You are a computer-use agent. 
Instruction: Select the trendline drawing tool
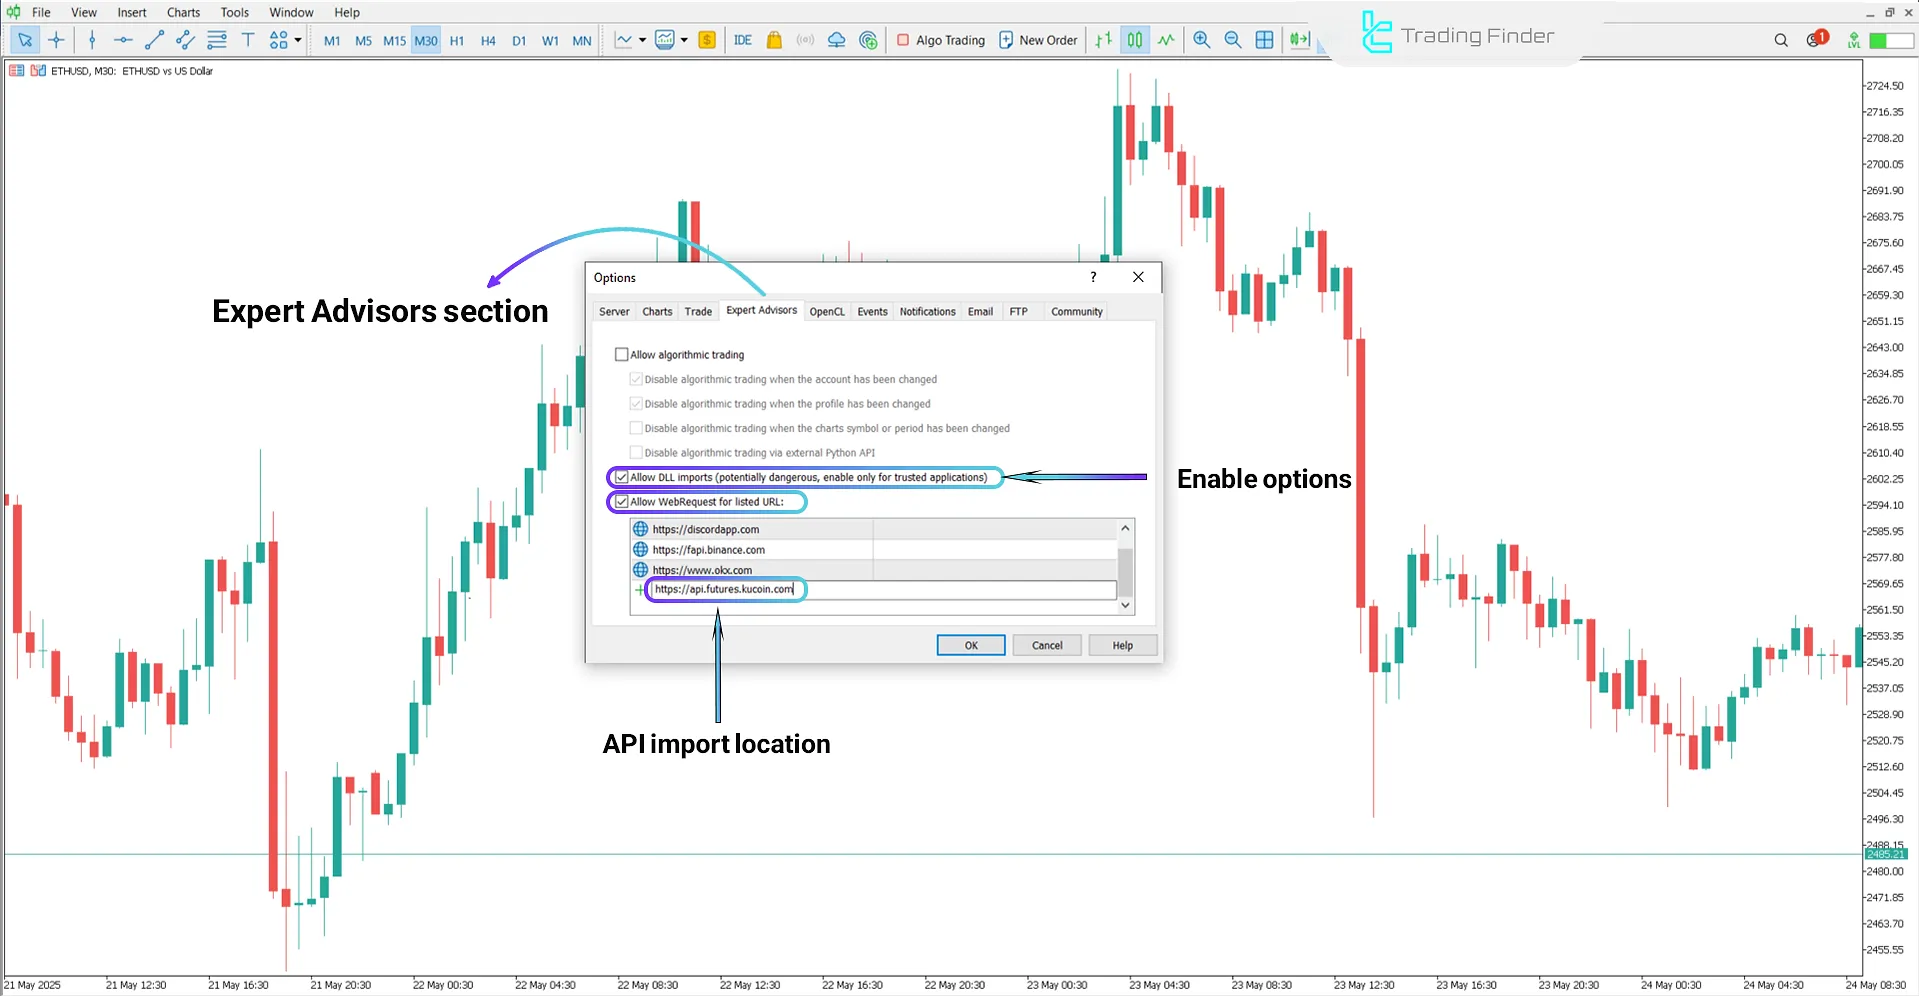(x=154, y=40)
